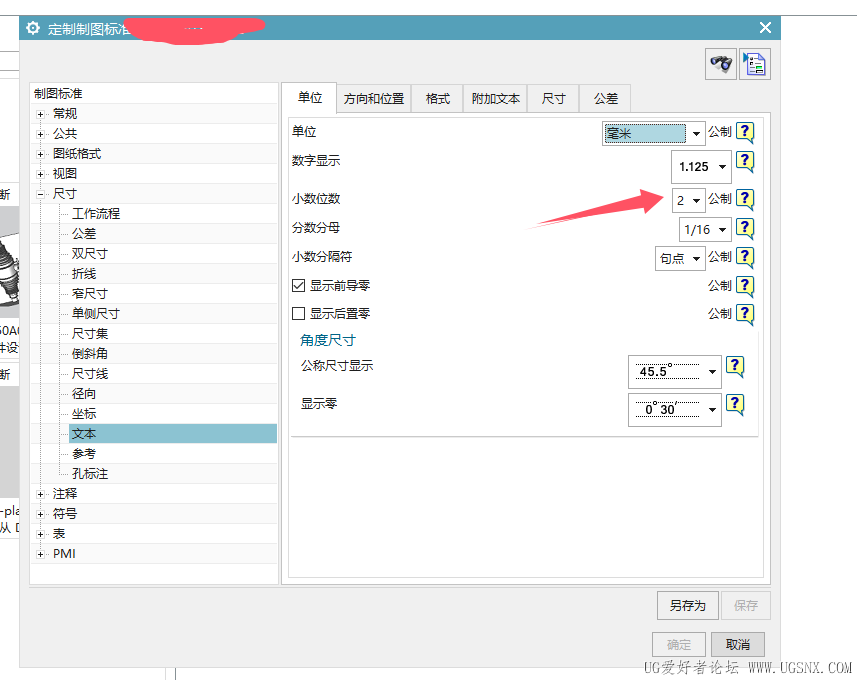The width and height of the screenshot is (857, 680).
Task: Select 坐标 in the tree
Action: pos(84,414)
